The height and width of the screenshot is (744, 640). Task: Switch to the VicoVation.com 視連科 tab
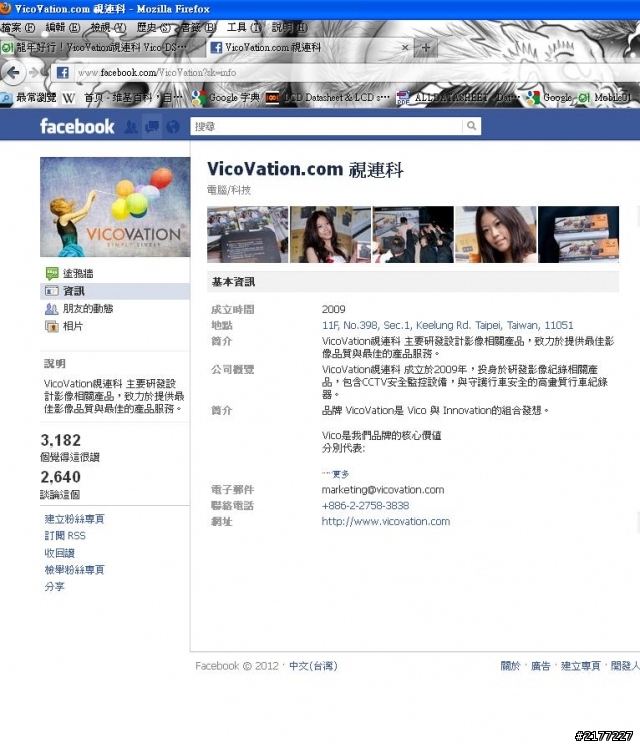pos(311,47)
